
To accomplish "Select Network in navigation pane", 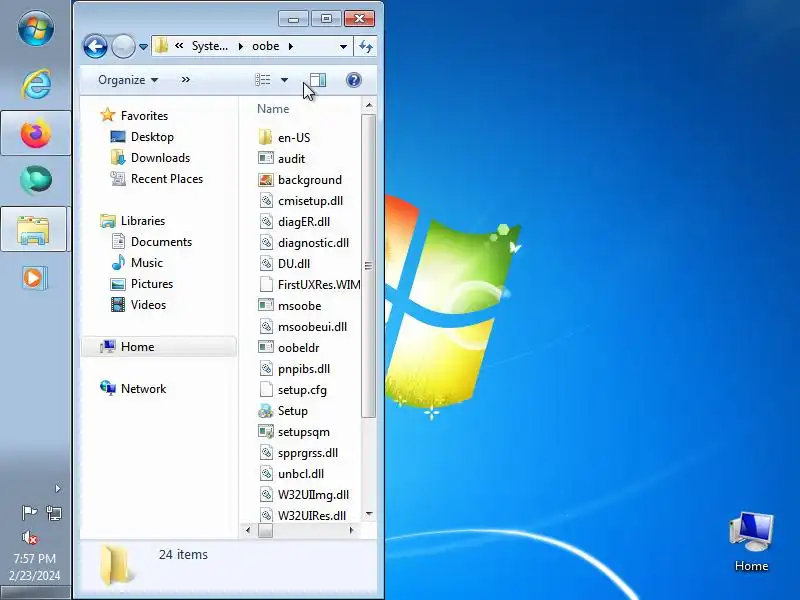I will click(143, 389).
